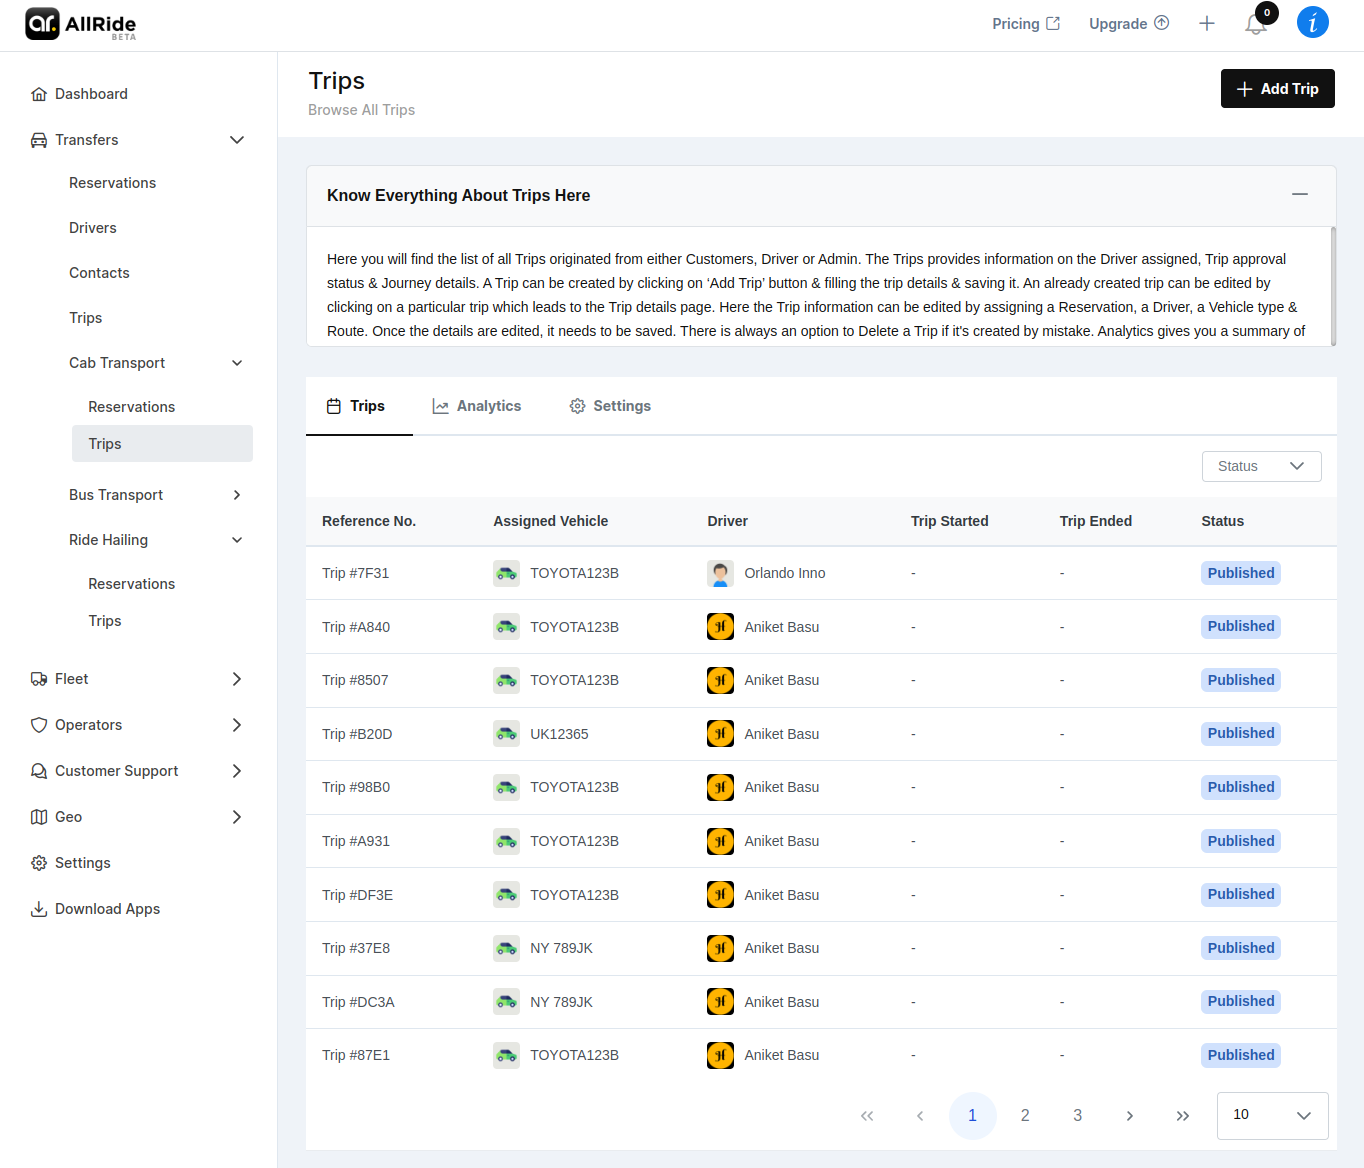Switch to the Settings tab
Viewport: 1364px width, 1168px height.
[x=610, y=406]
